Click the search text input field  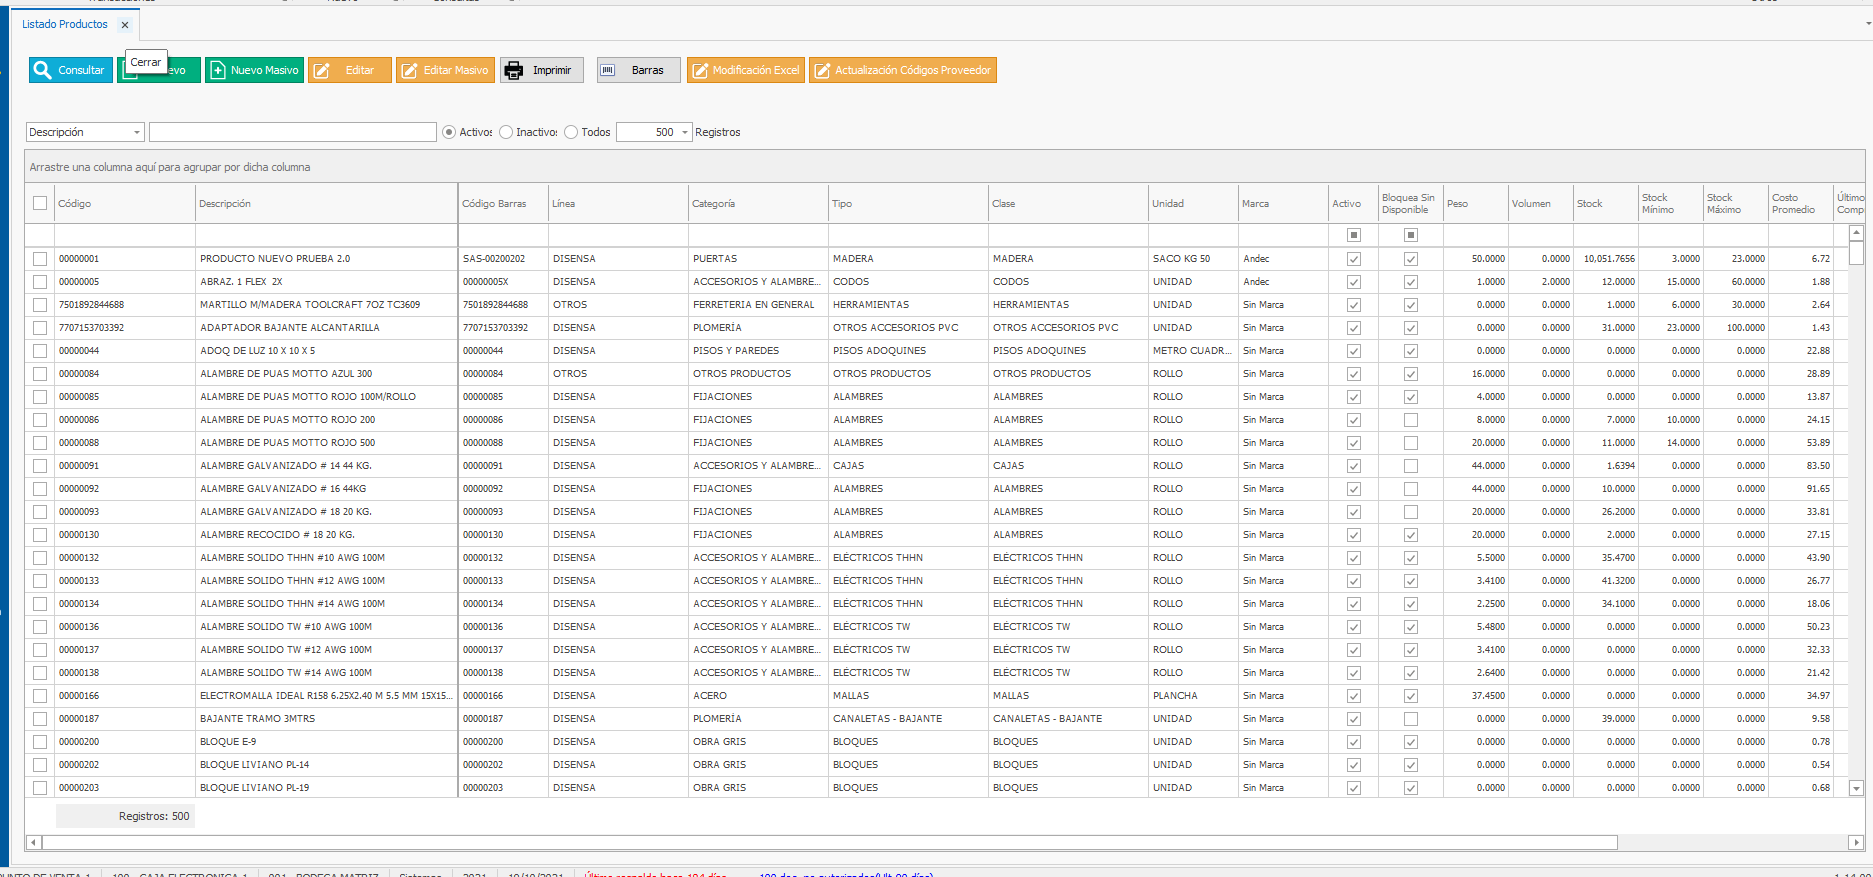(292, 132)
